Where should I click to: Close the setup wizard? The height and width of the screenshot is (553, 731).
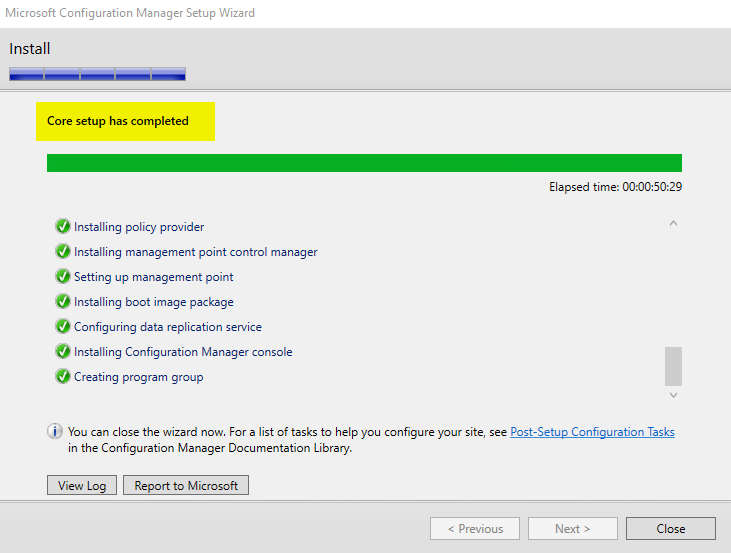click(670, 529)
